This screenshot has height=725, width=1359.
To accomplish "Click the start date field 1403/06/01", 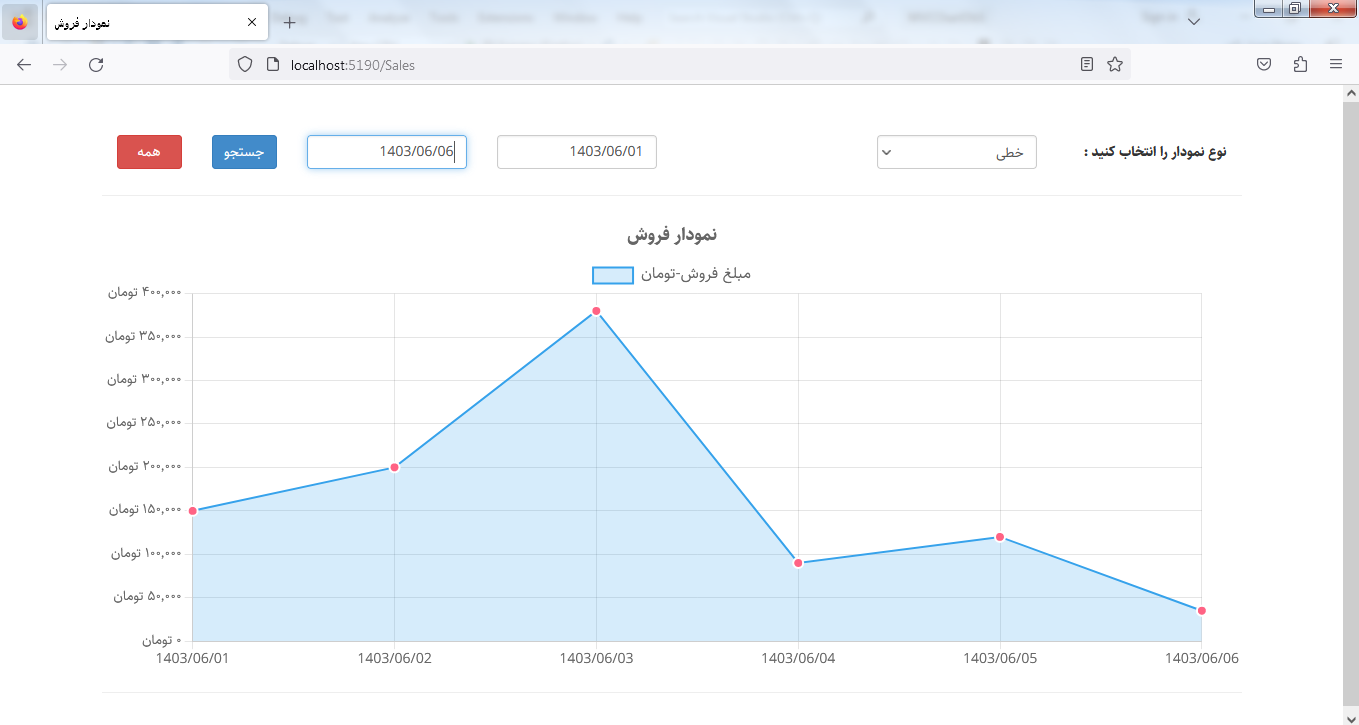I will (x=576, y=152).
